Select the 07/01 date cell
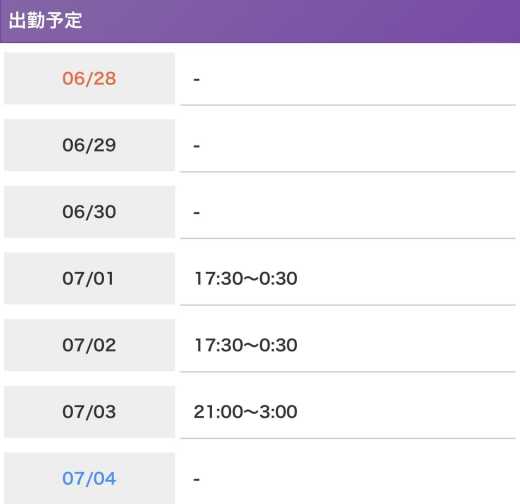The height and width of the screenshot is (504, 520). (x=89, y=278)
